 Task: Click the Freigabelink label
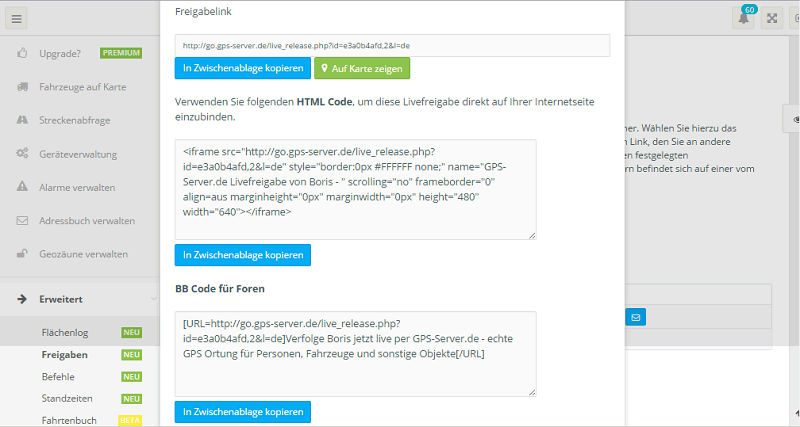[x=203, y=11]
